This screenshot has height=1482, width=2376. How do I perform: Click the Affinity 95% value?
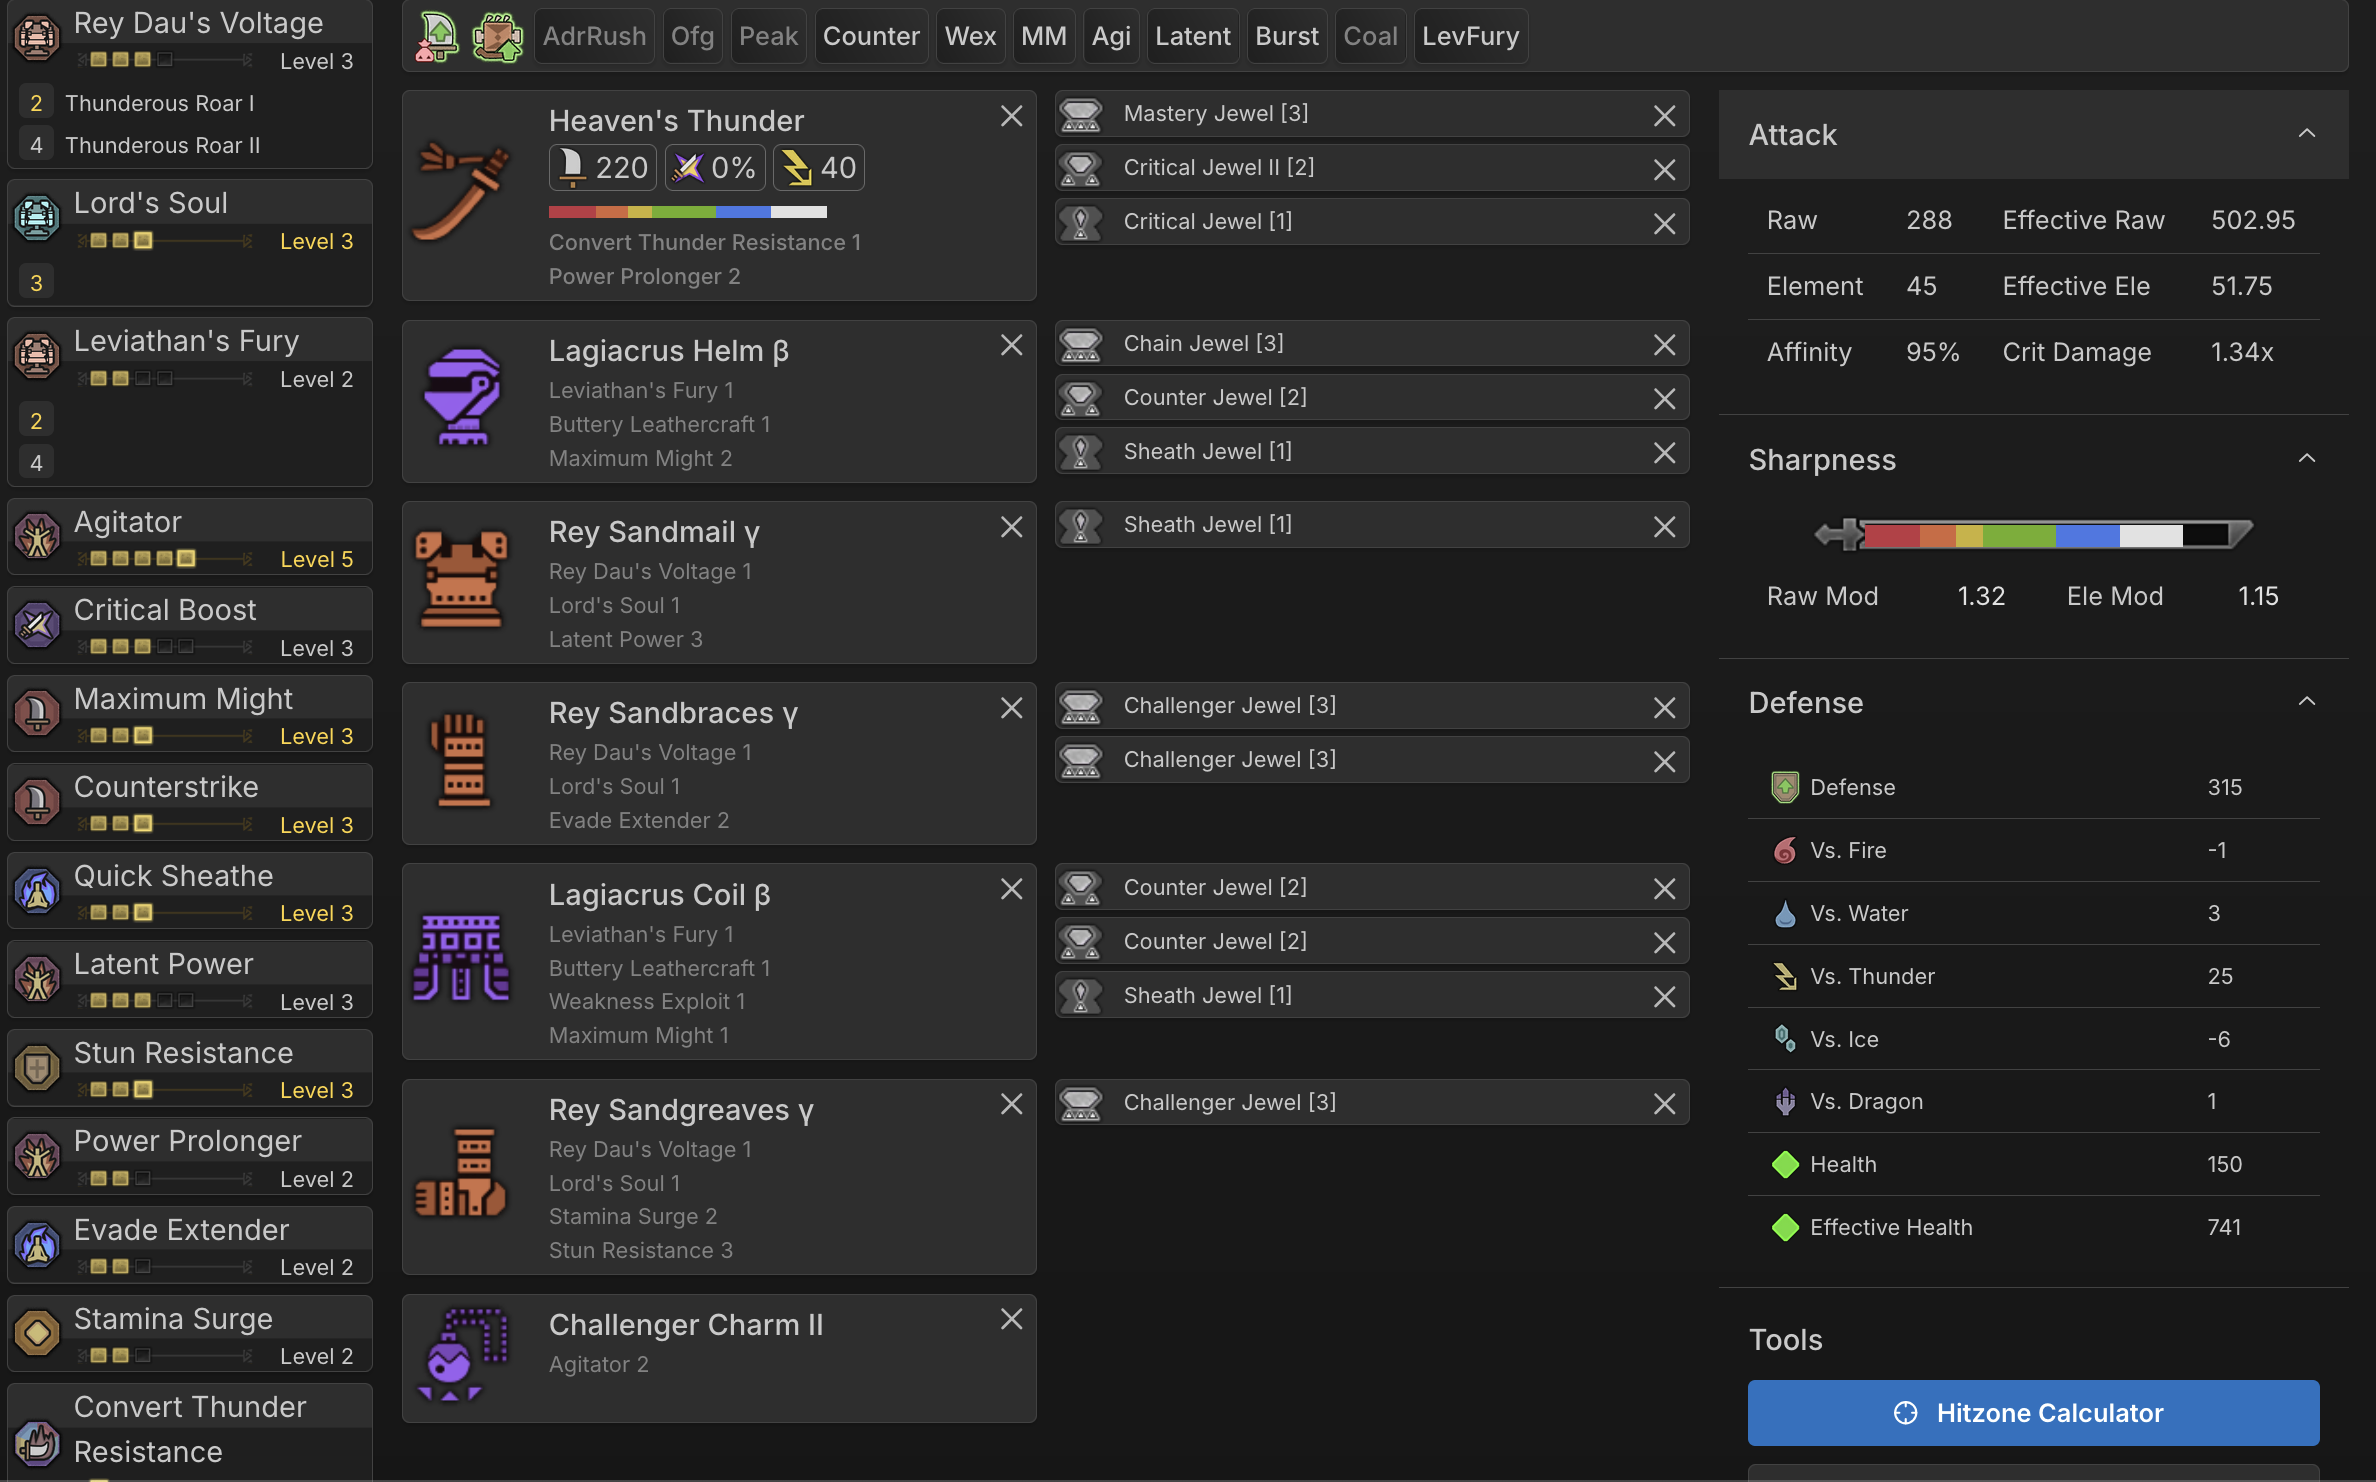(1932, 352)
